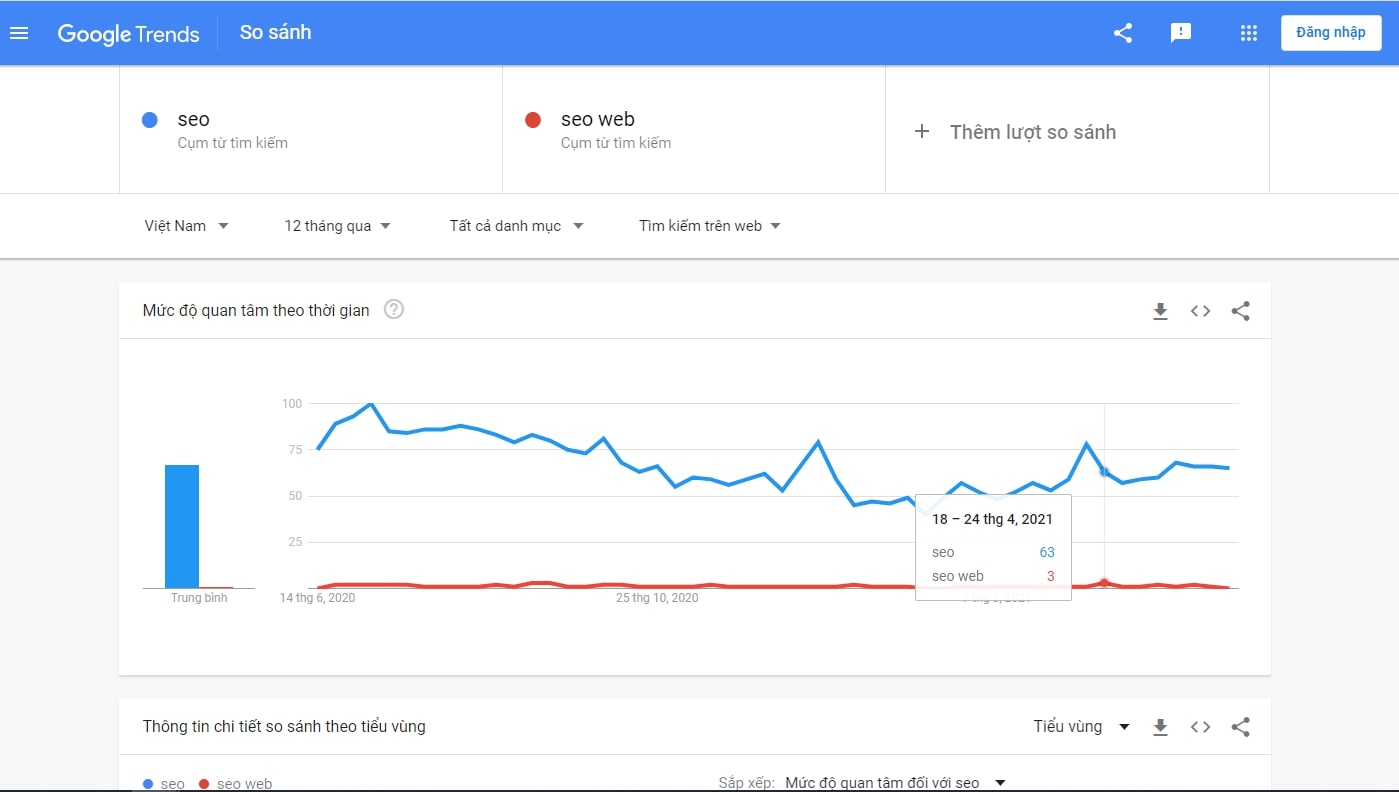1399x792 pixels.
Task: Open the Google apps grid
Action: 1248,33
